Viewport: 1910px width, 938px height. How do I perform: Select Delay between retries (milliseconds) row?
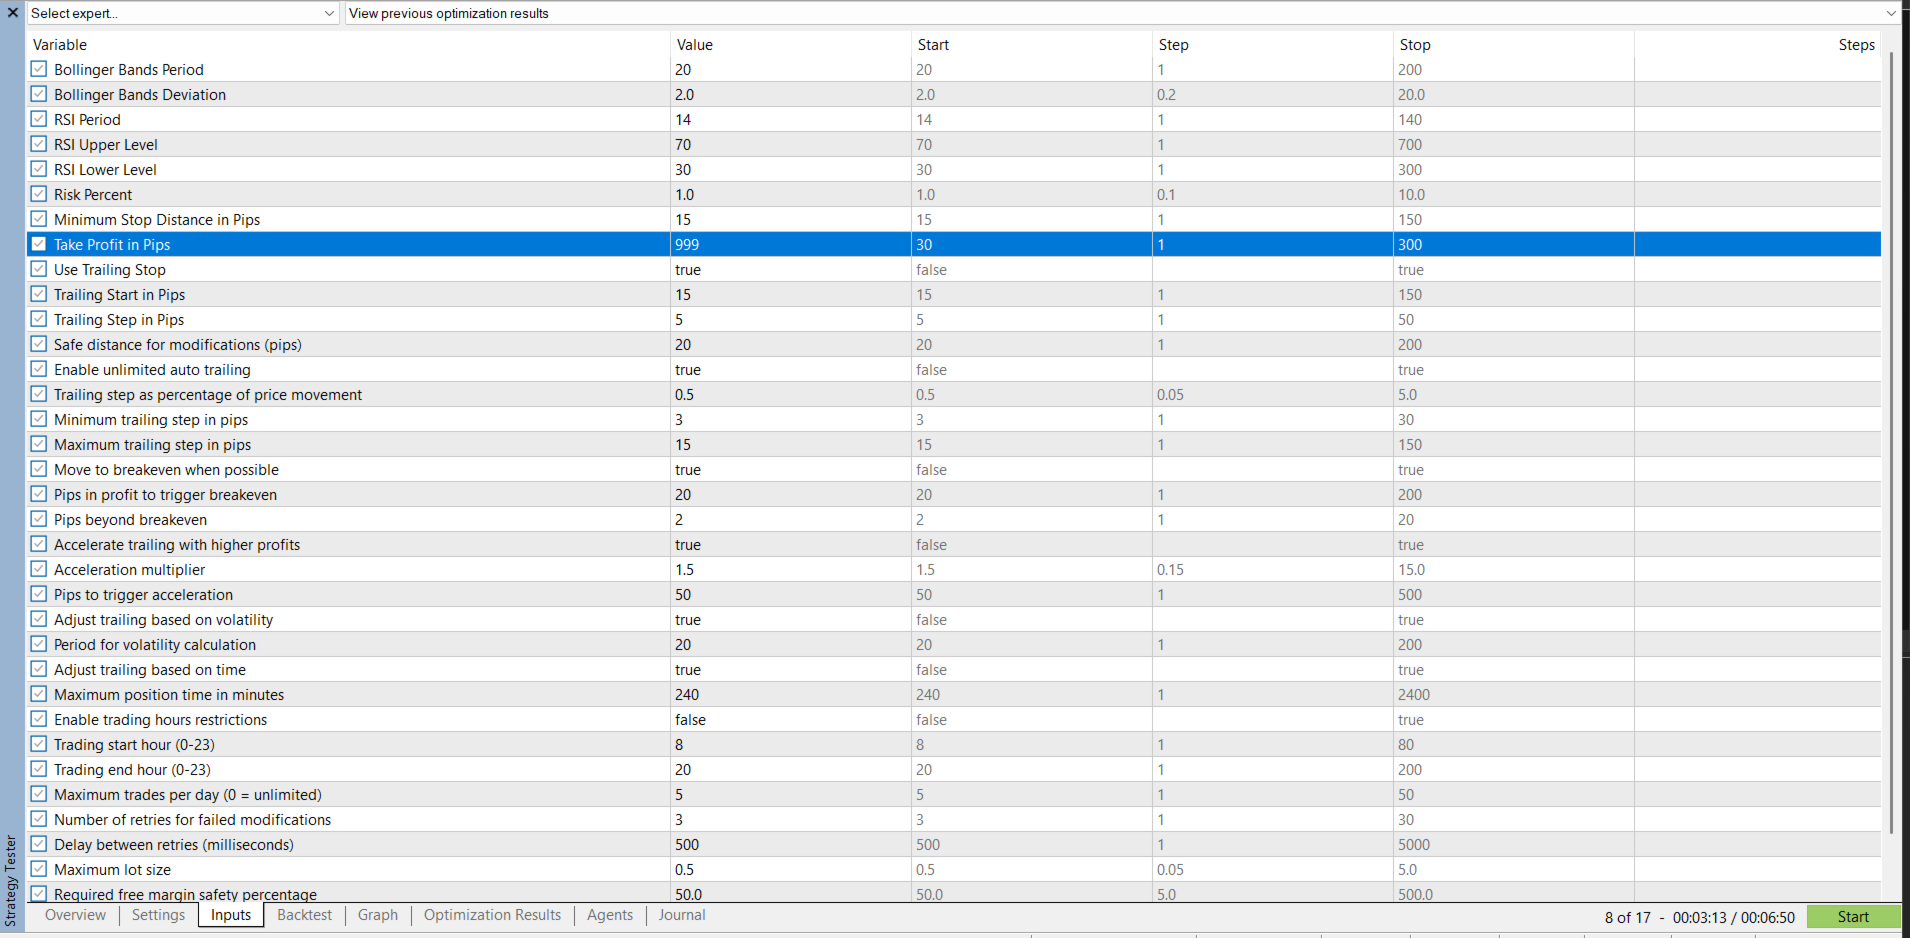pos(954,844)
